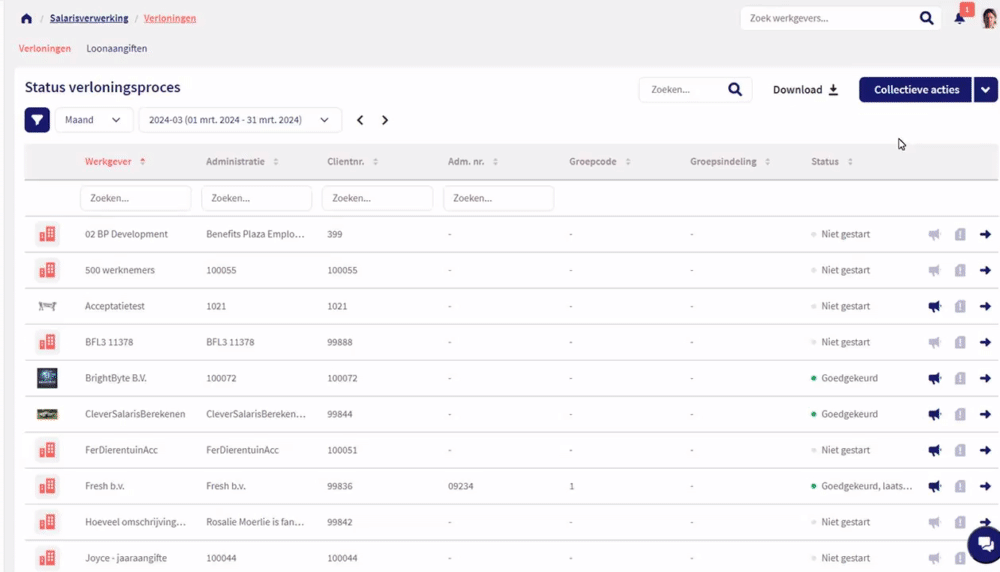Go to the next period arrow
Viewport: 1000px width, 572px height.
[385, 120]
